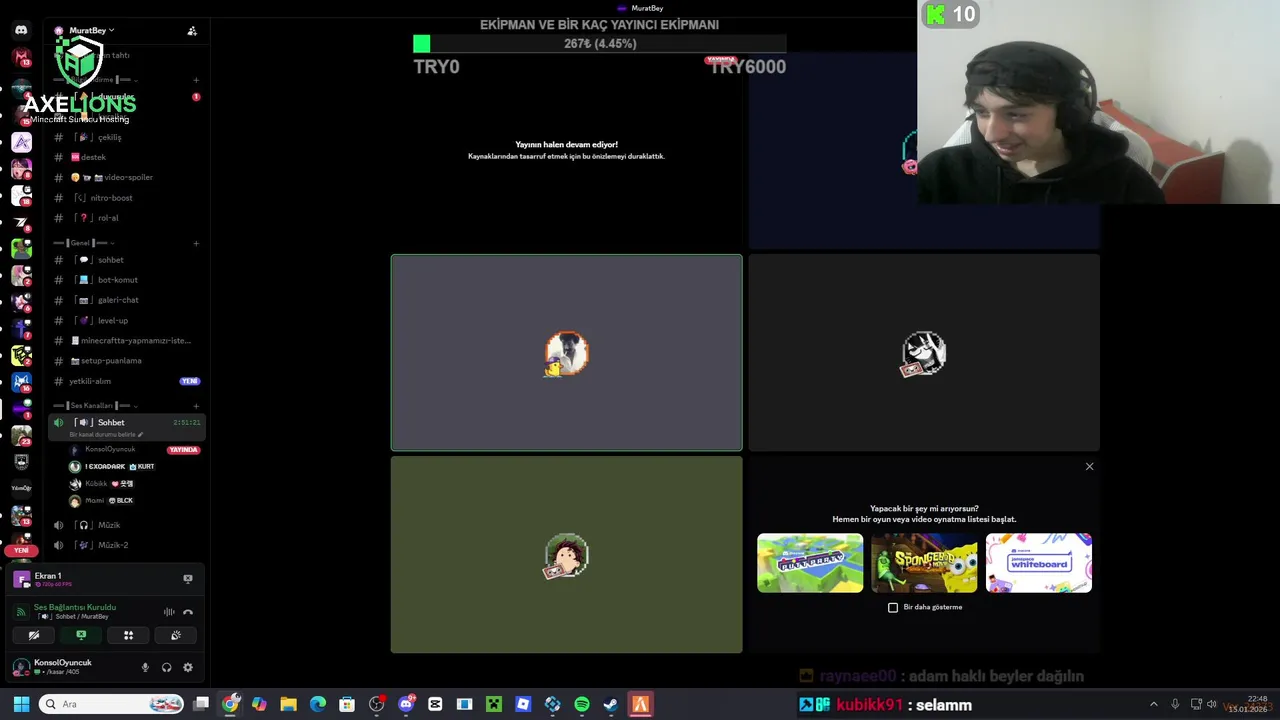Add a channel to Genel category
Screen dimensions: 1280x720
click(196, 243)
